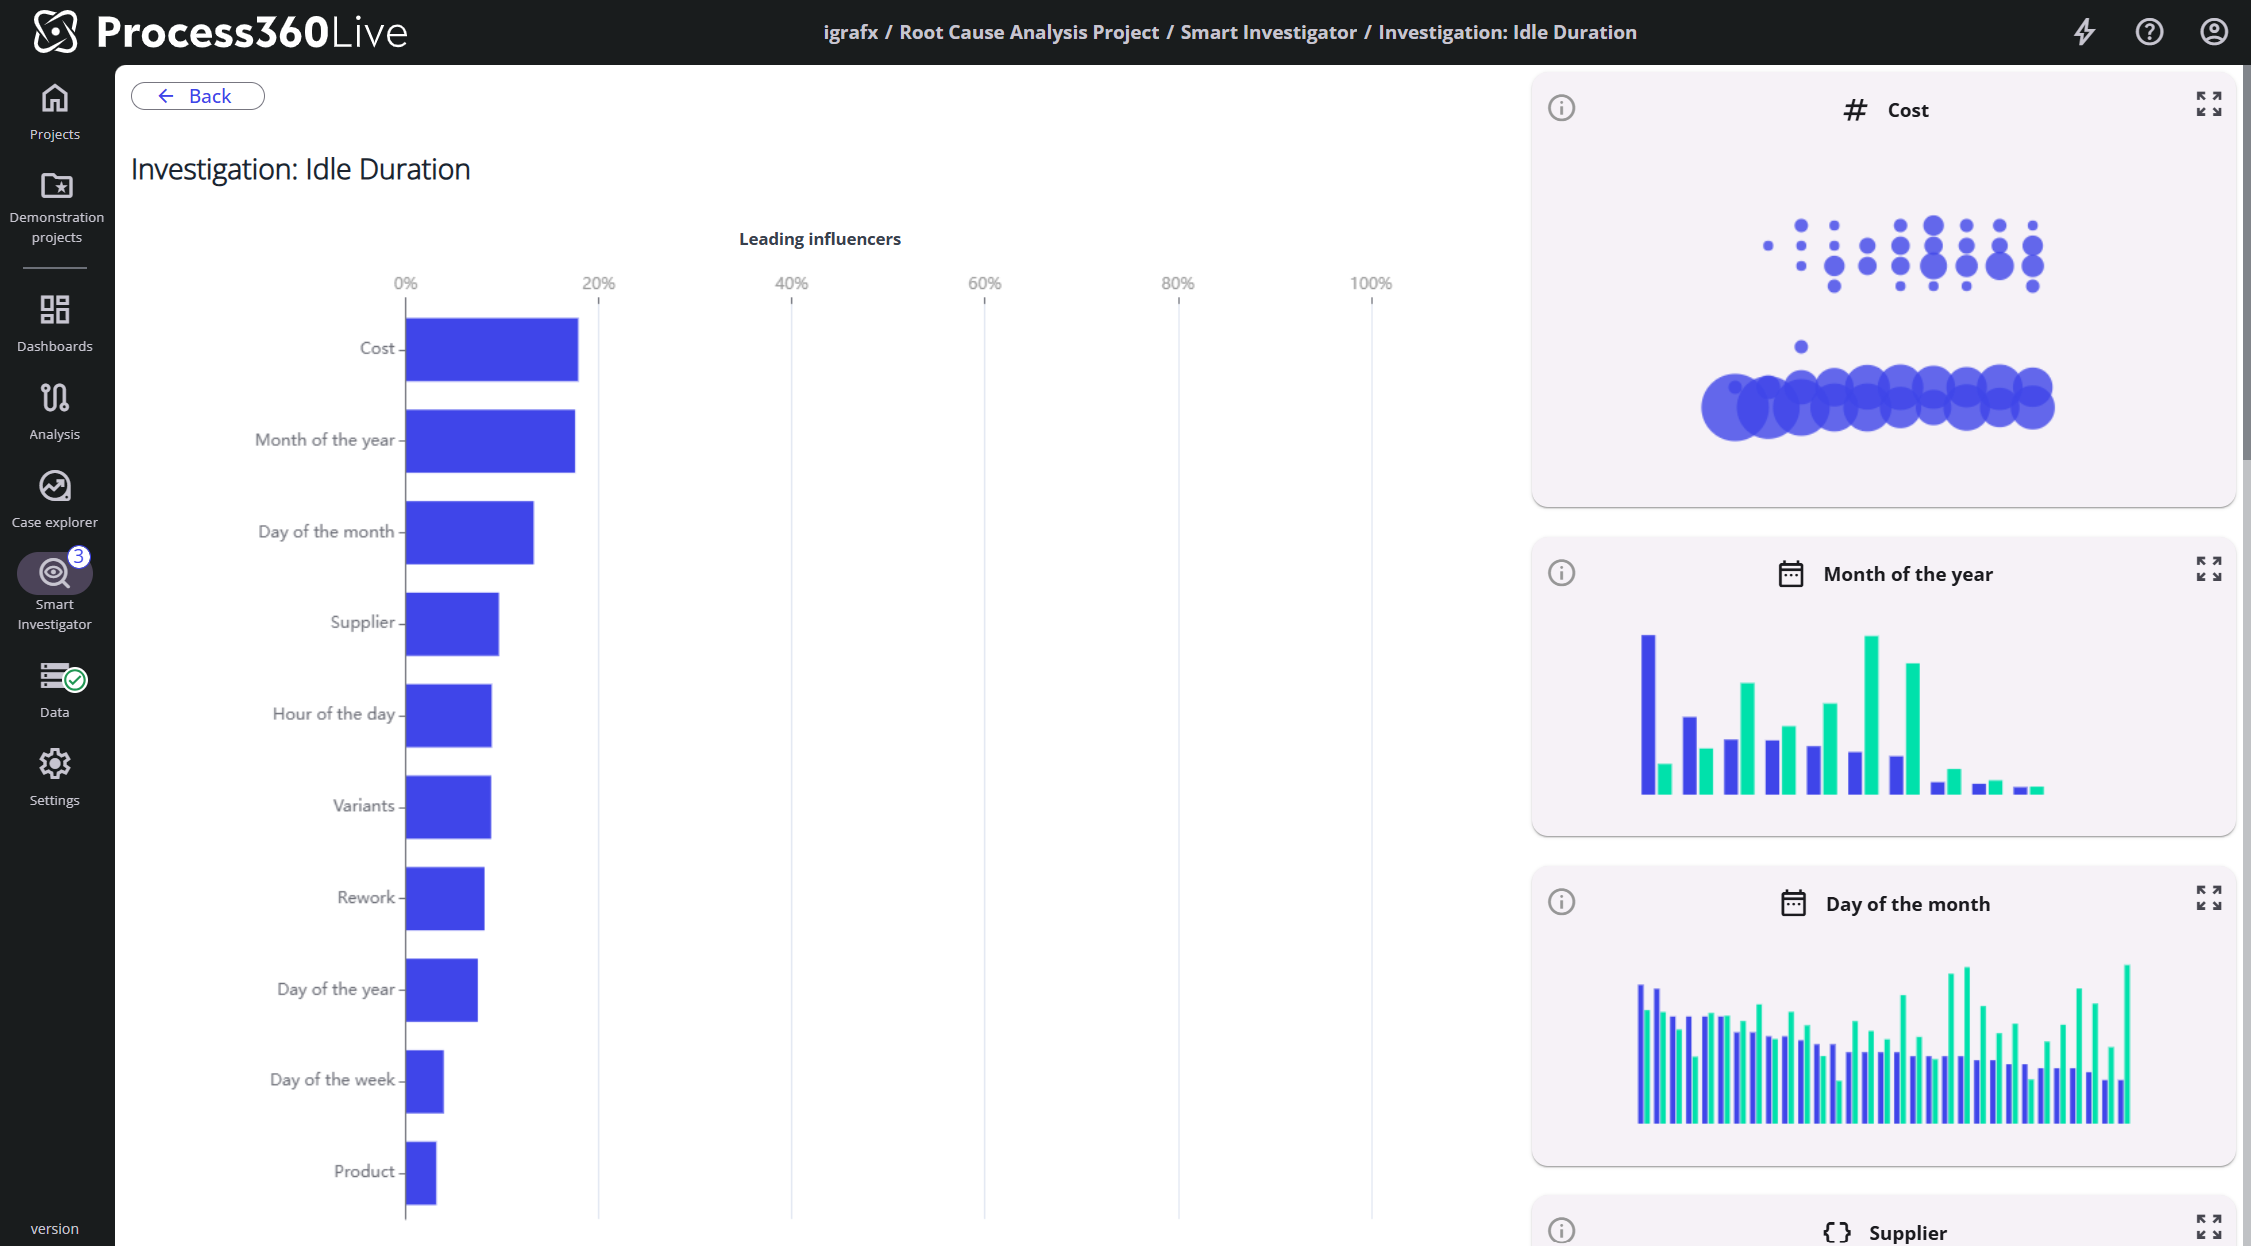The height and width of the screenshot is (1246, 2251).
Task: Open Demonstration projects folder icon
Action: pyautogui.click(x=56, y=186)
